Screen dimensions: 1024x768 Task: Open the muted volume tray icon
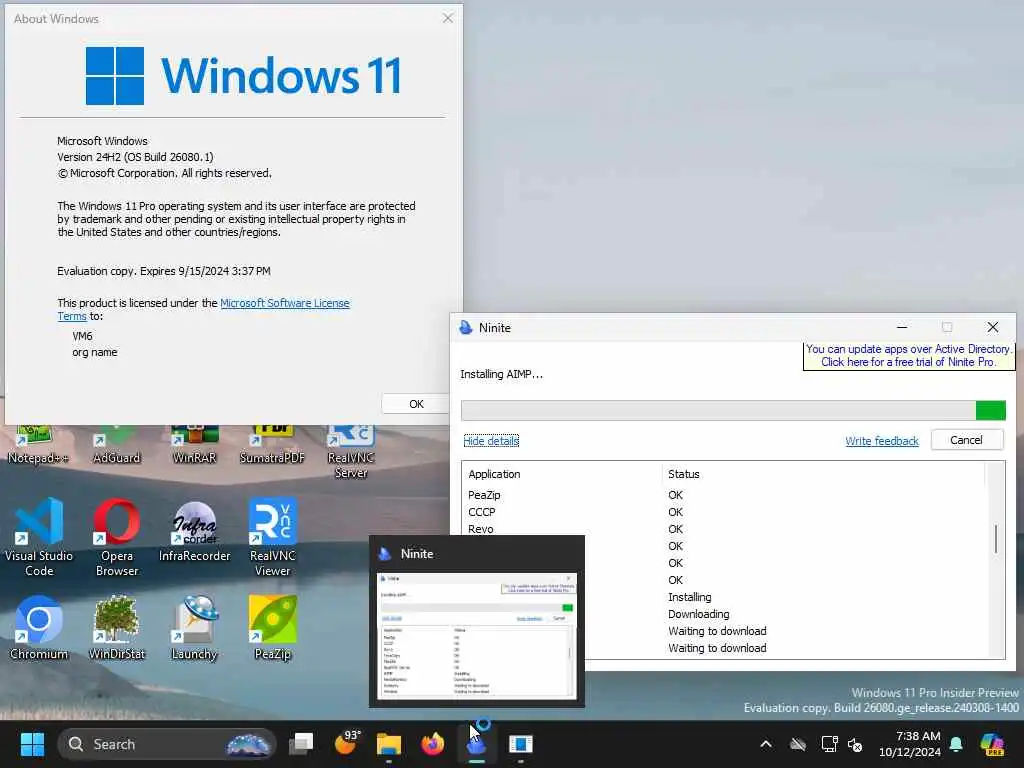(855, 744)
